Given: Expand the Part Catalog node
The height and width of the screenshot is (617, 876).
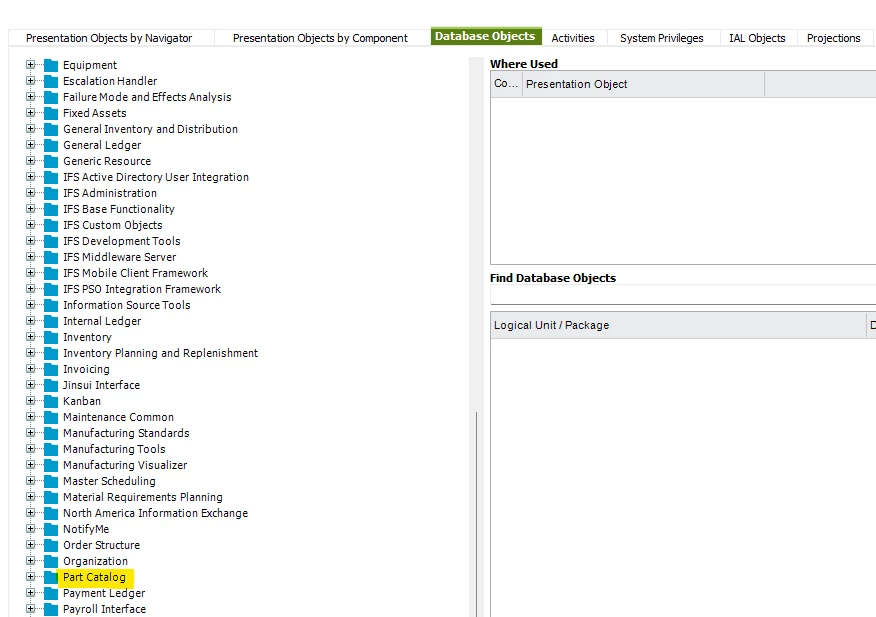Looking at the screenshot, I should [31, 577].
